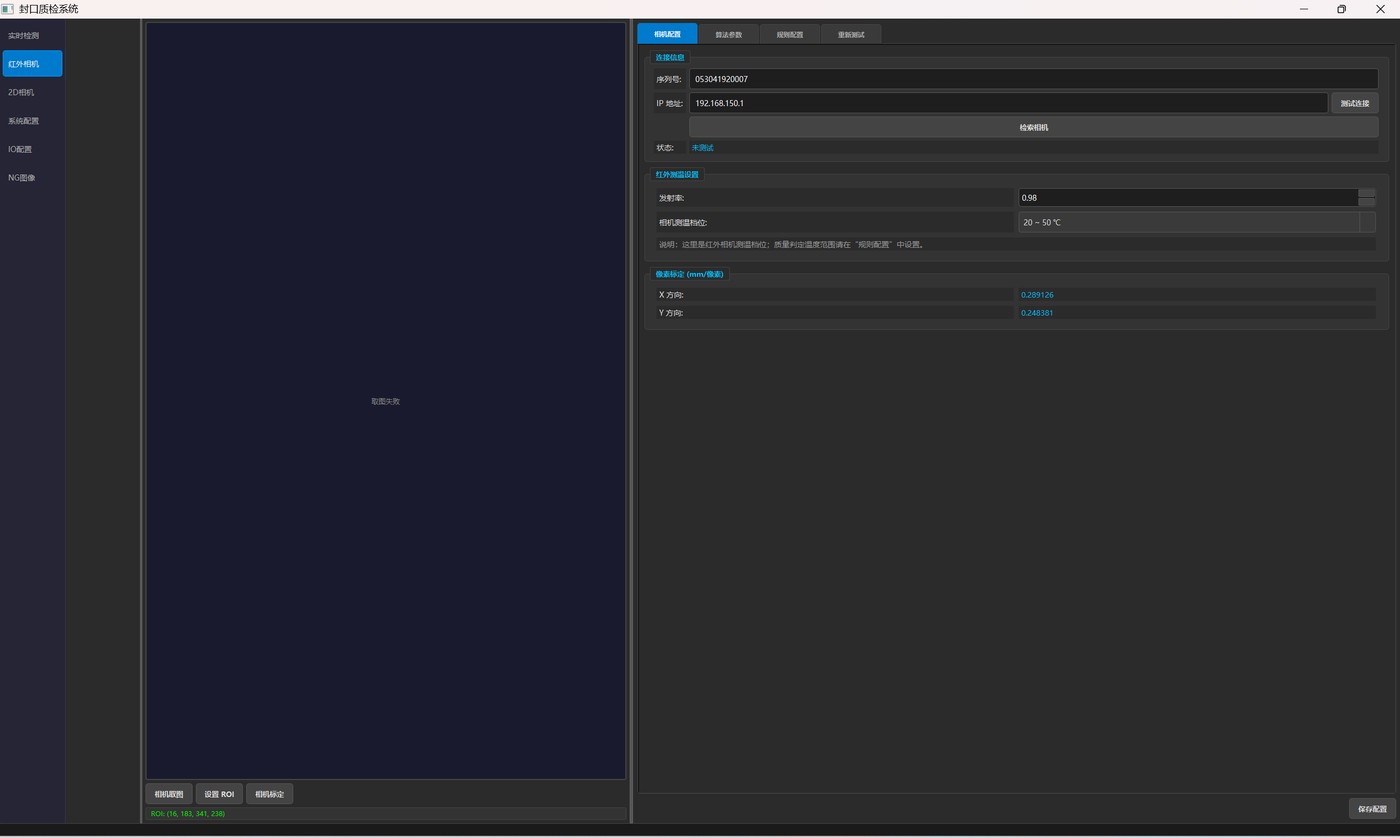Increase 发射率 with the up arrow
Image resolution: width=1400 pixels, height=838 pixels.
pyautogui.click(x=1366, y=193)
